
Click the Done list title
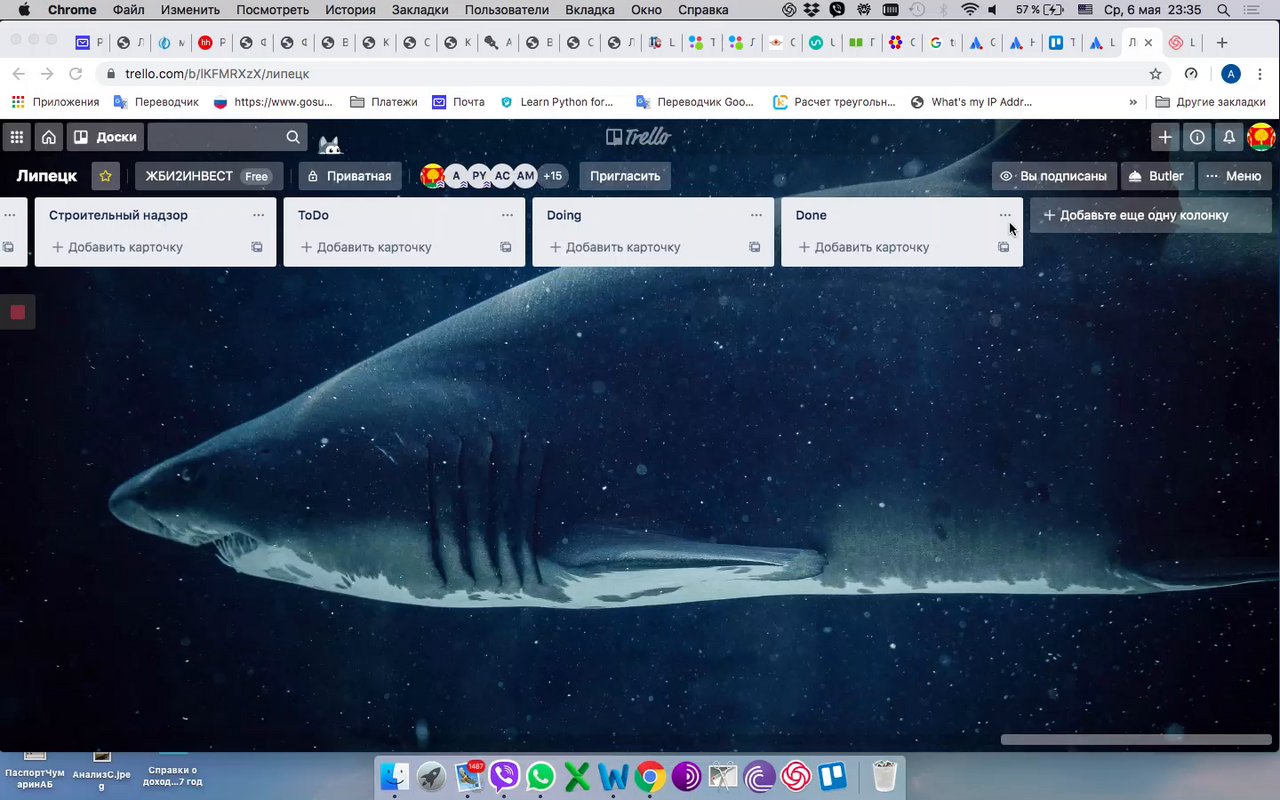click(811, 215)
